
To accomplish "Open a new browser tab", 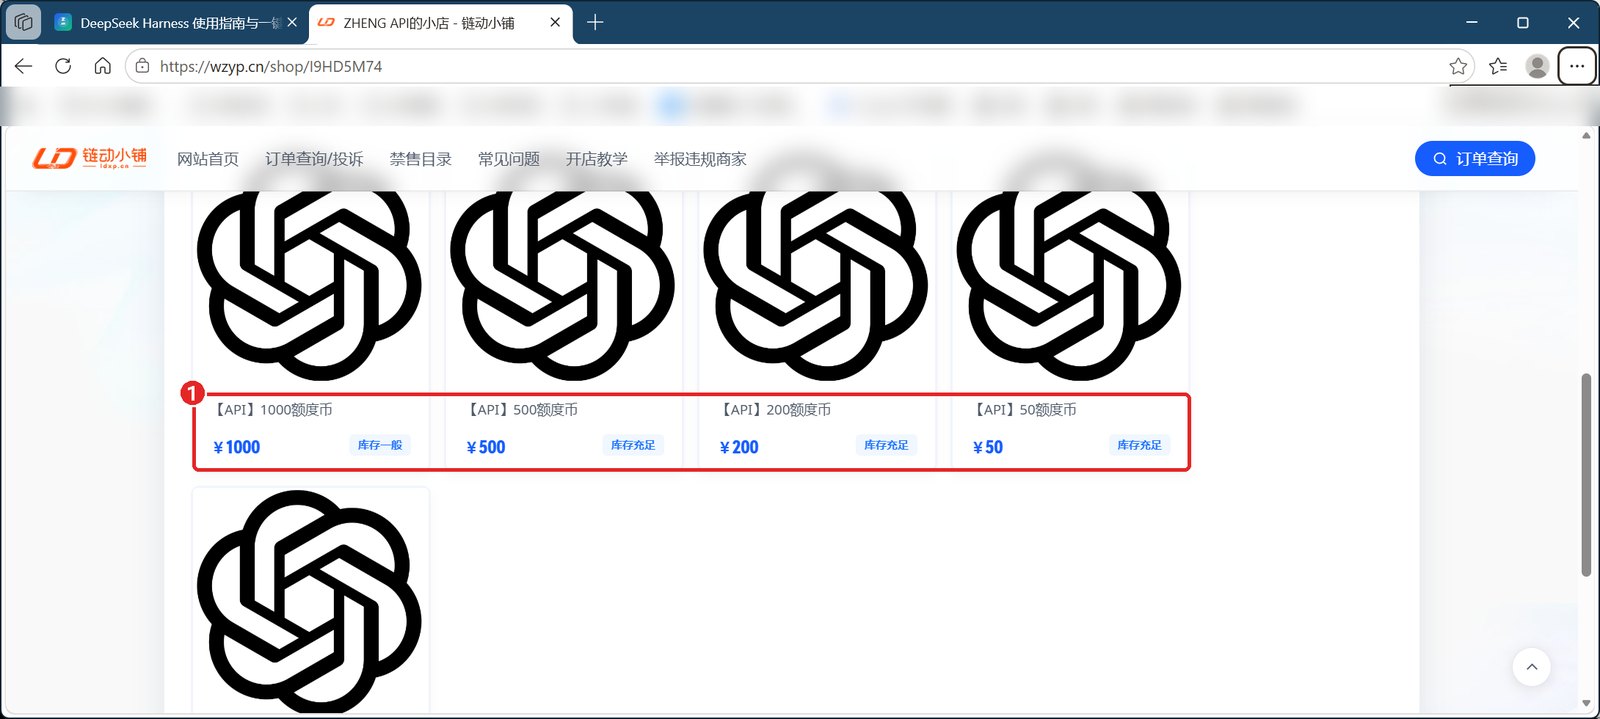I will tap(595, 22).
